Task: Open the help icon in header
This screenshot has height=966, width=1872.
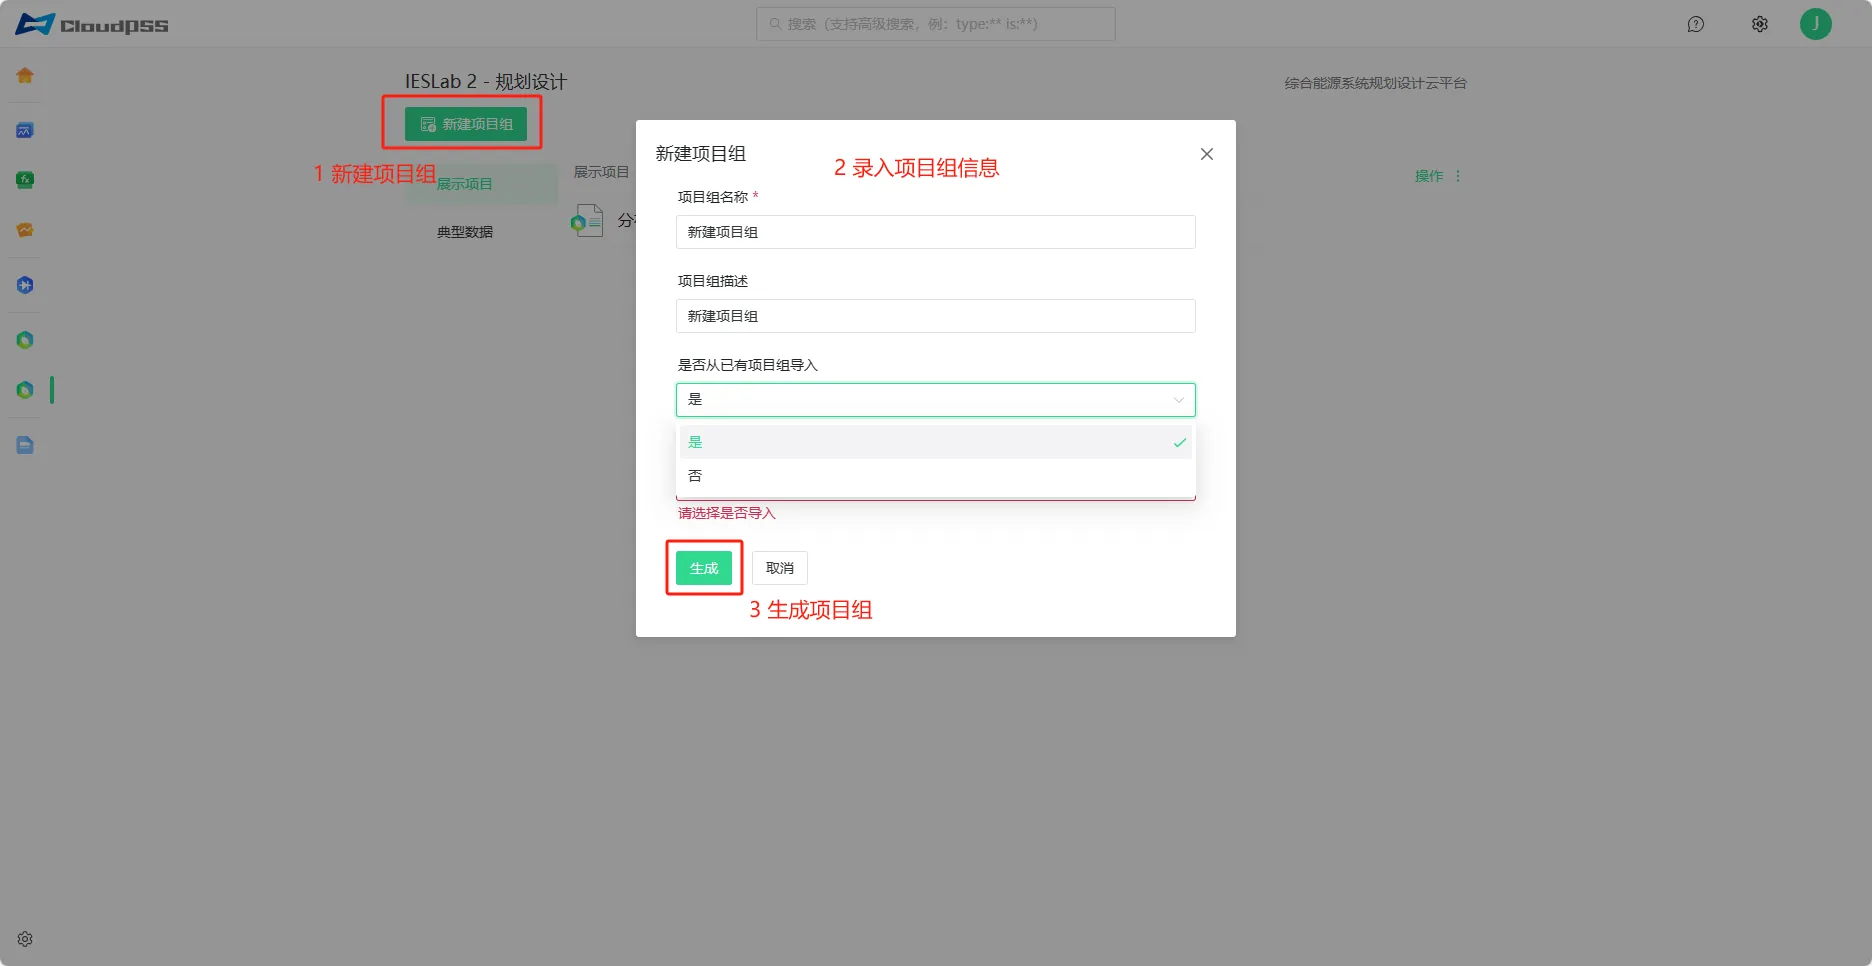Action: click(1696, 24)
